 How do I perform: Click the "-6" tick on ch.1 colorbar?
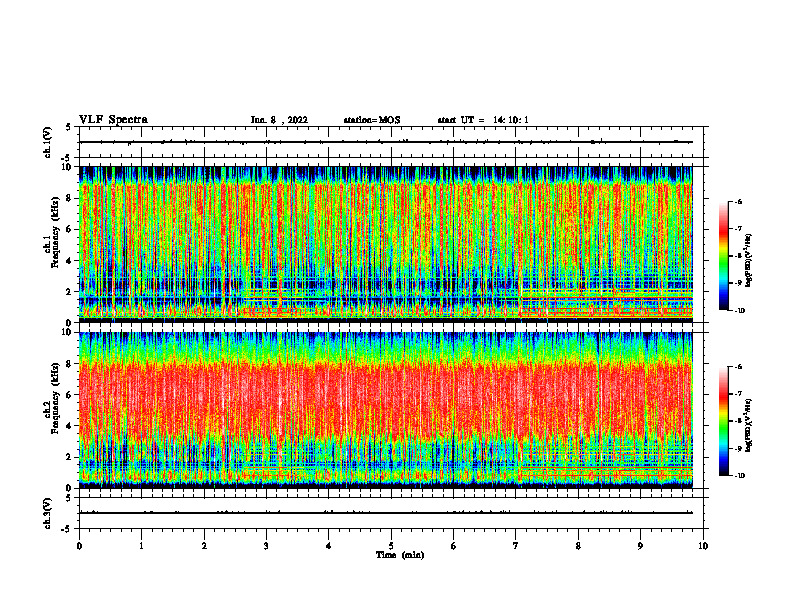point(738,201)
